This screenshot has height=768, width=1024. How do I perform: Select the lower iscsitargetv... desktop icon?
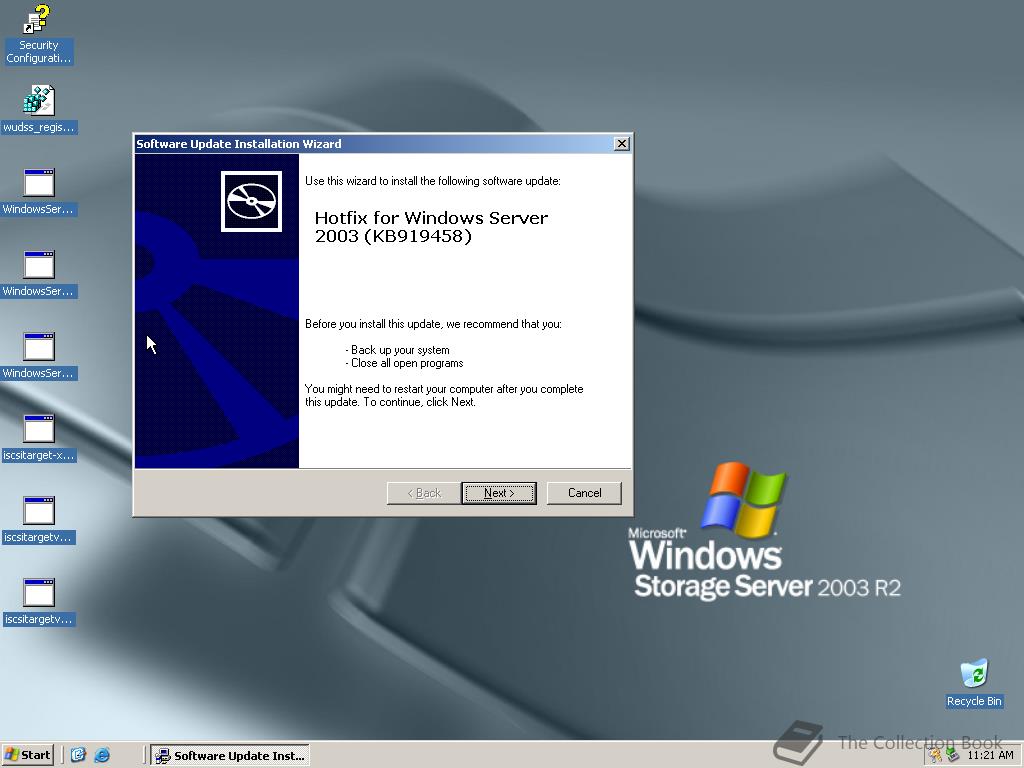coord(38,601)
